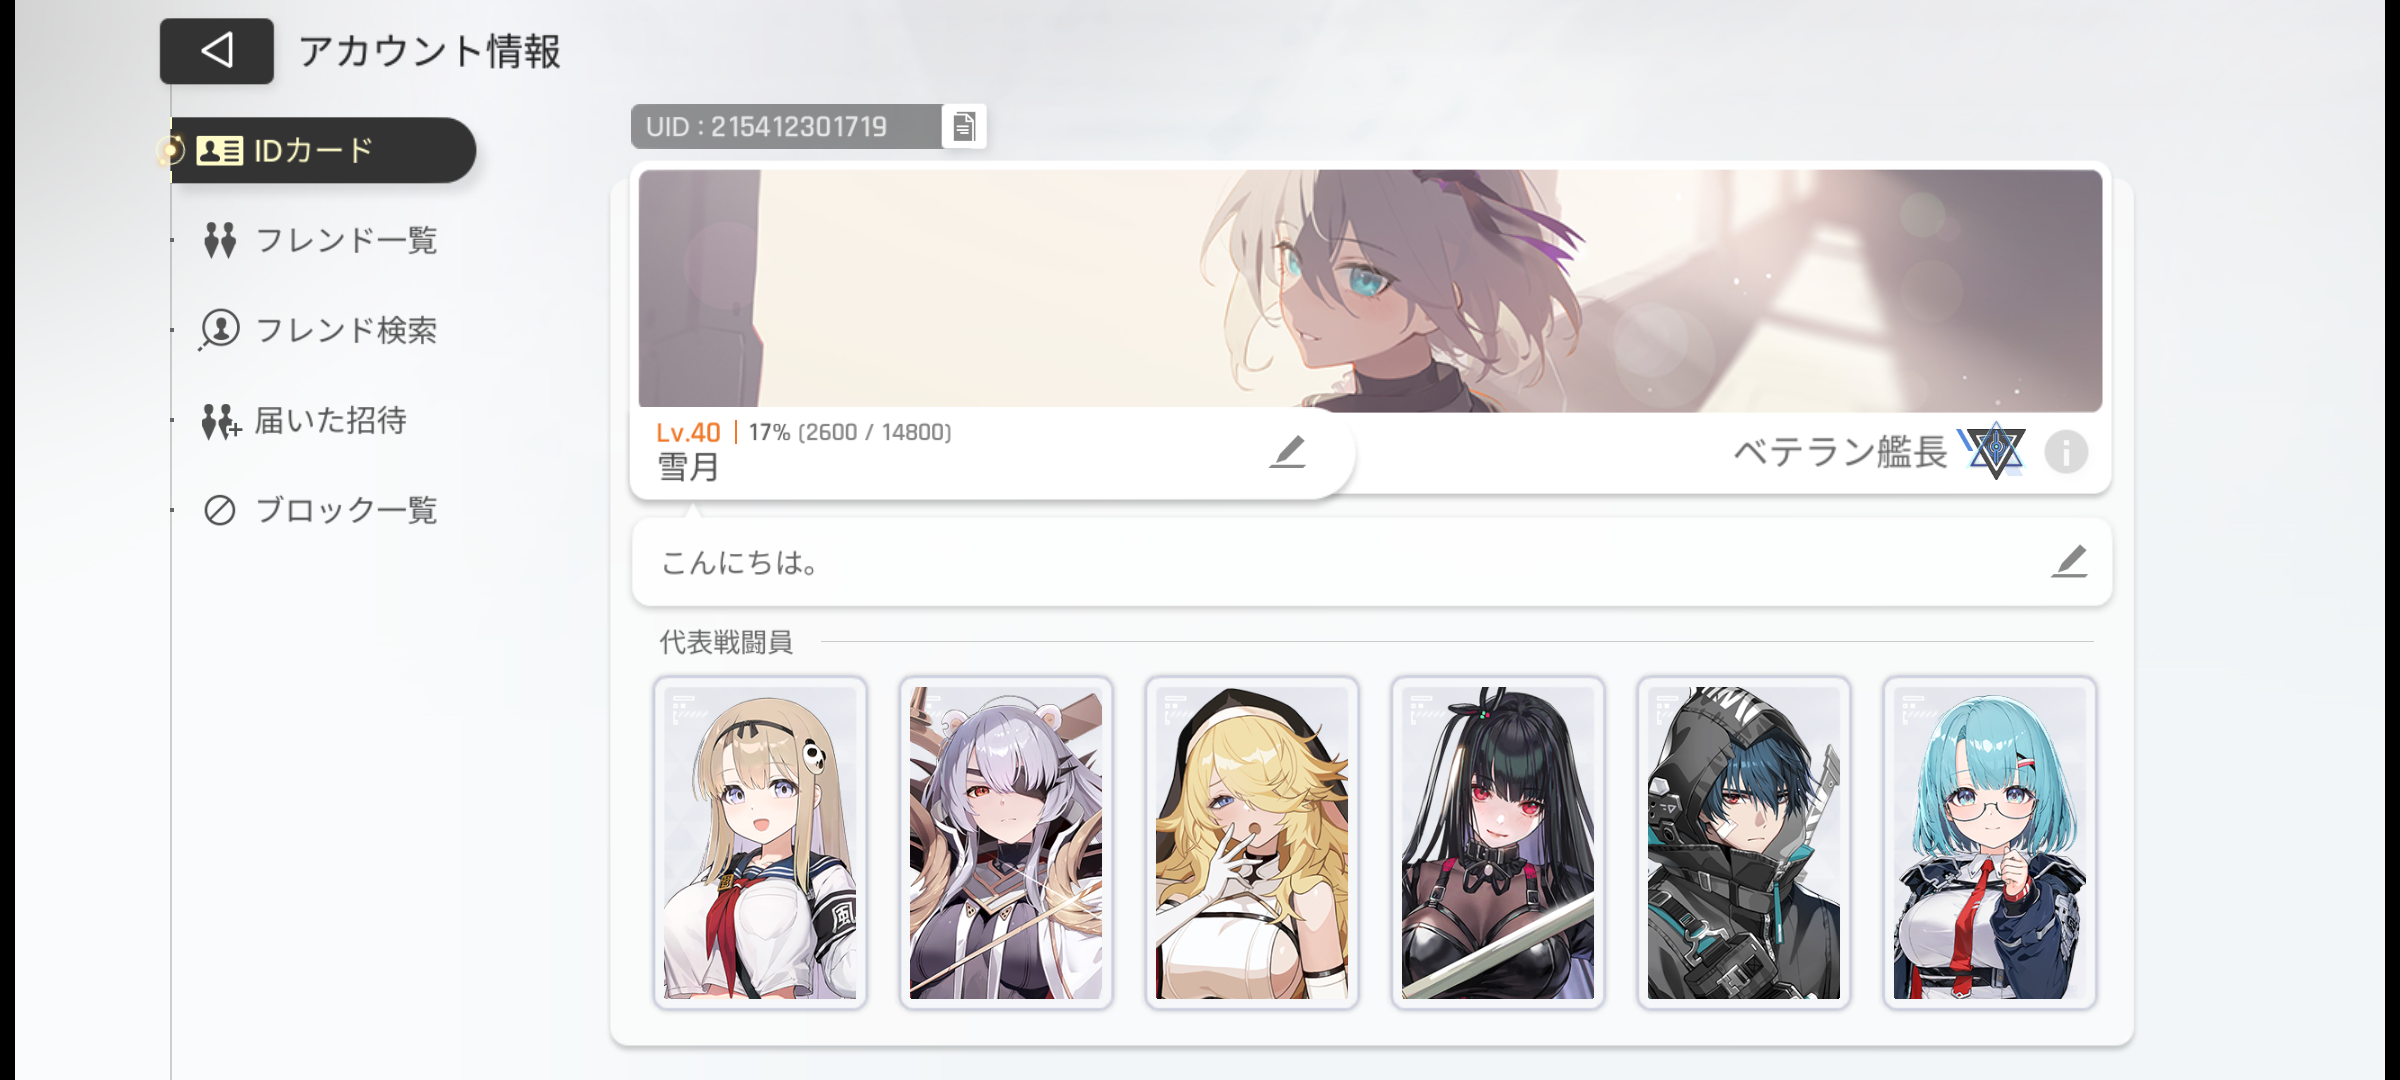Select the blonde sailor uniform character card
Screen dimensions: 2400x1080
[x=760, y=842]
